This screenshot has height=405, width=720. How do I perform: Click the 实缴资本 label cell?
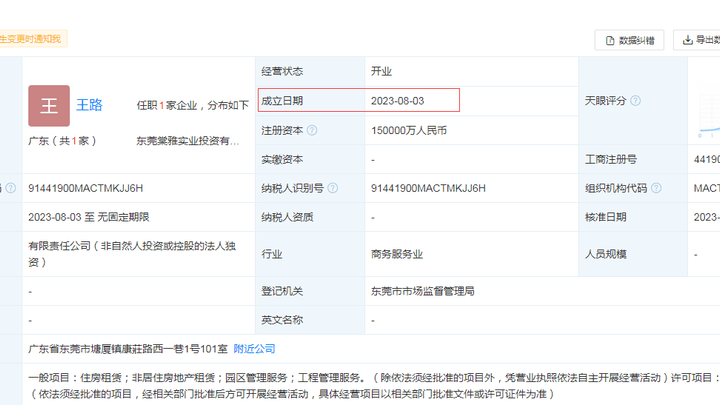[310, 160]
